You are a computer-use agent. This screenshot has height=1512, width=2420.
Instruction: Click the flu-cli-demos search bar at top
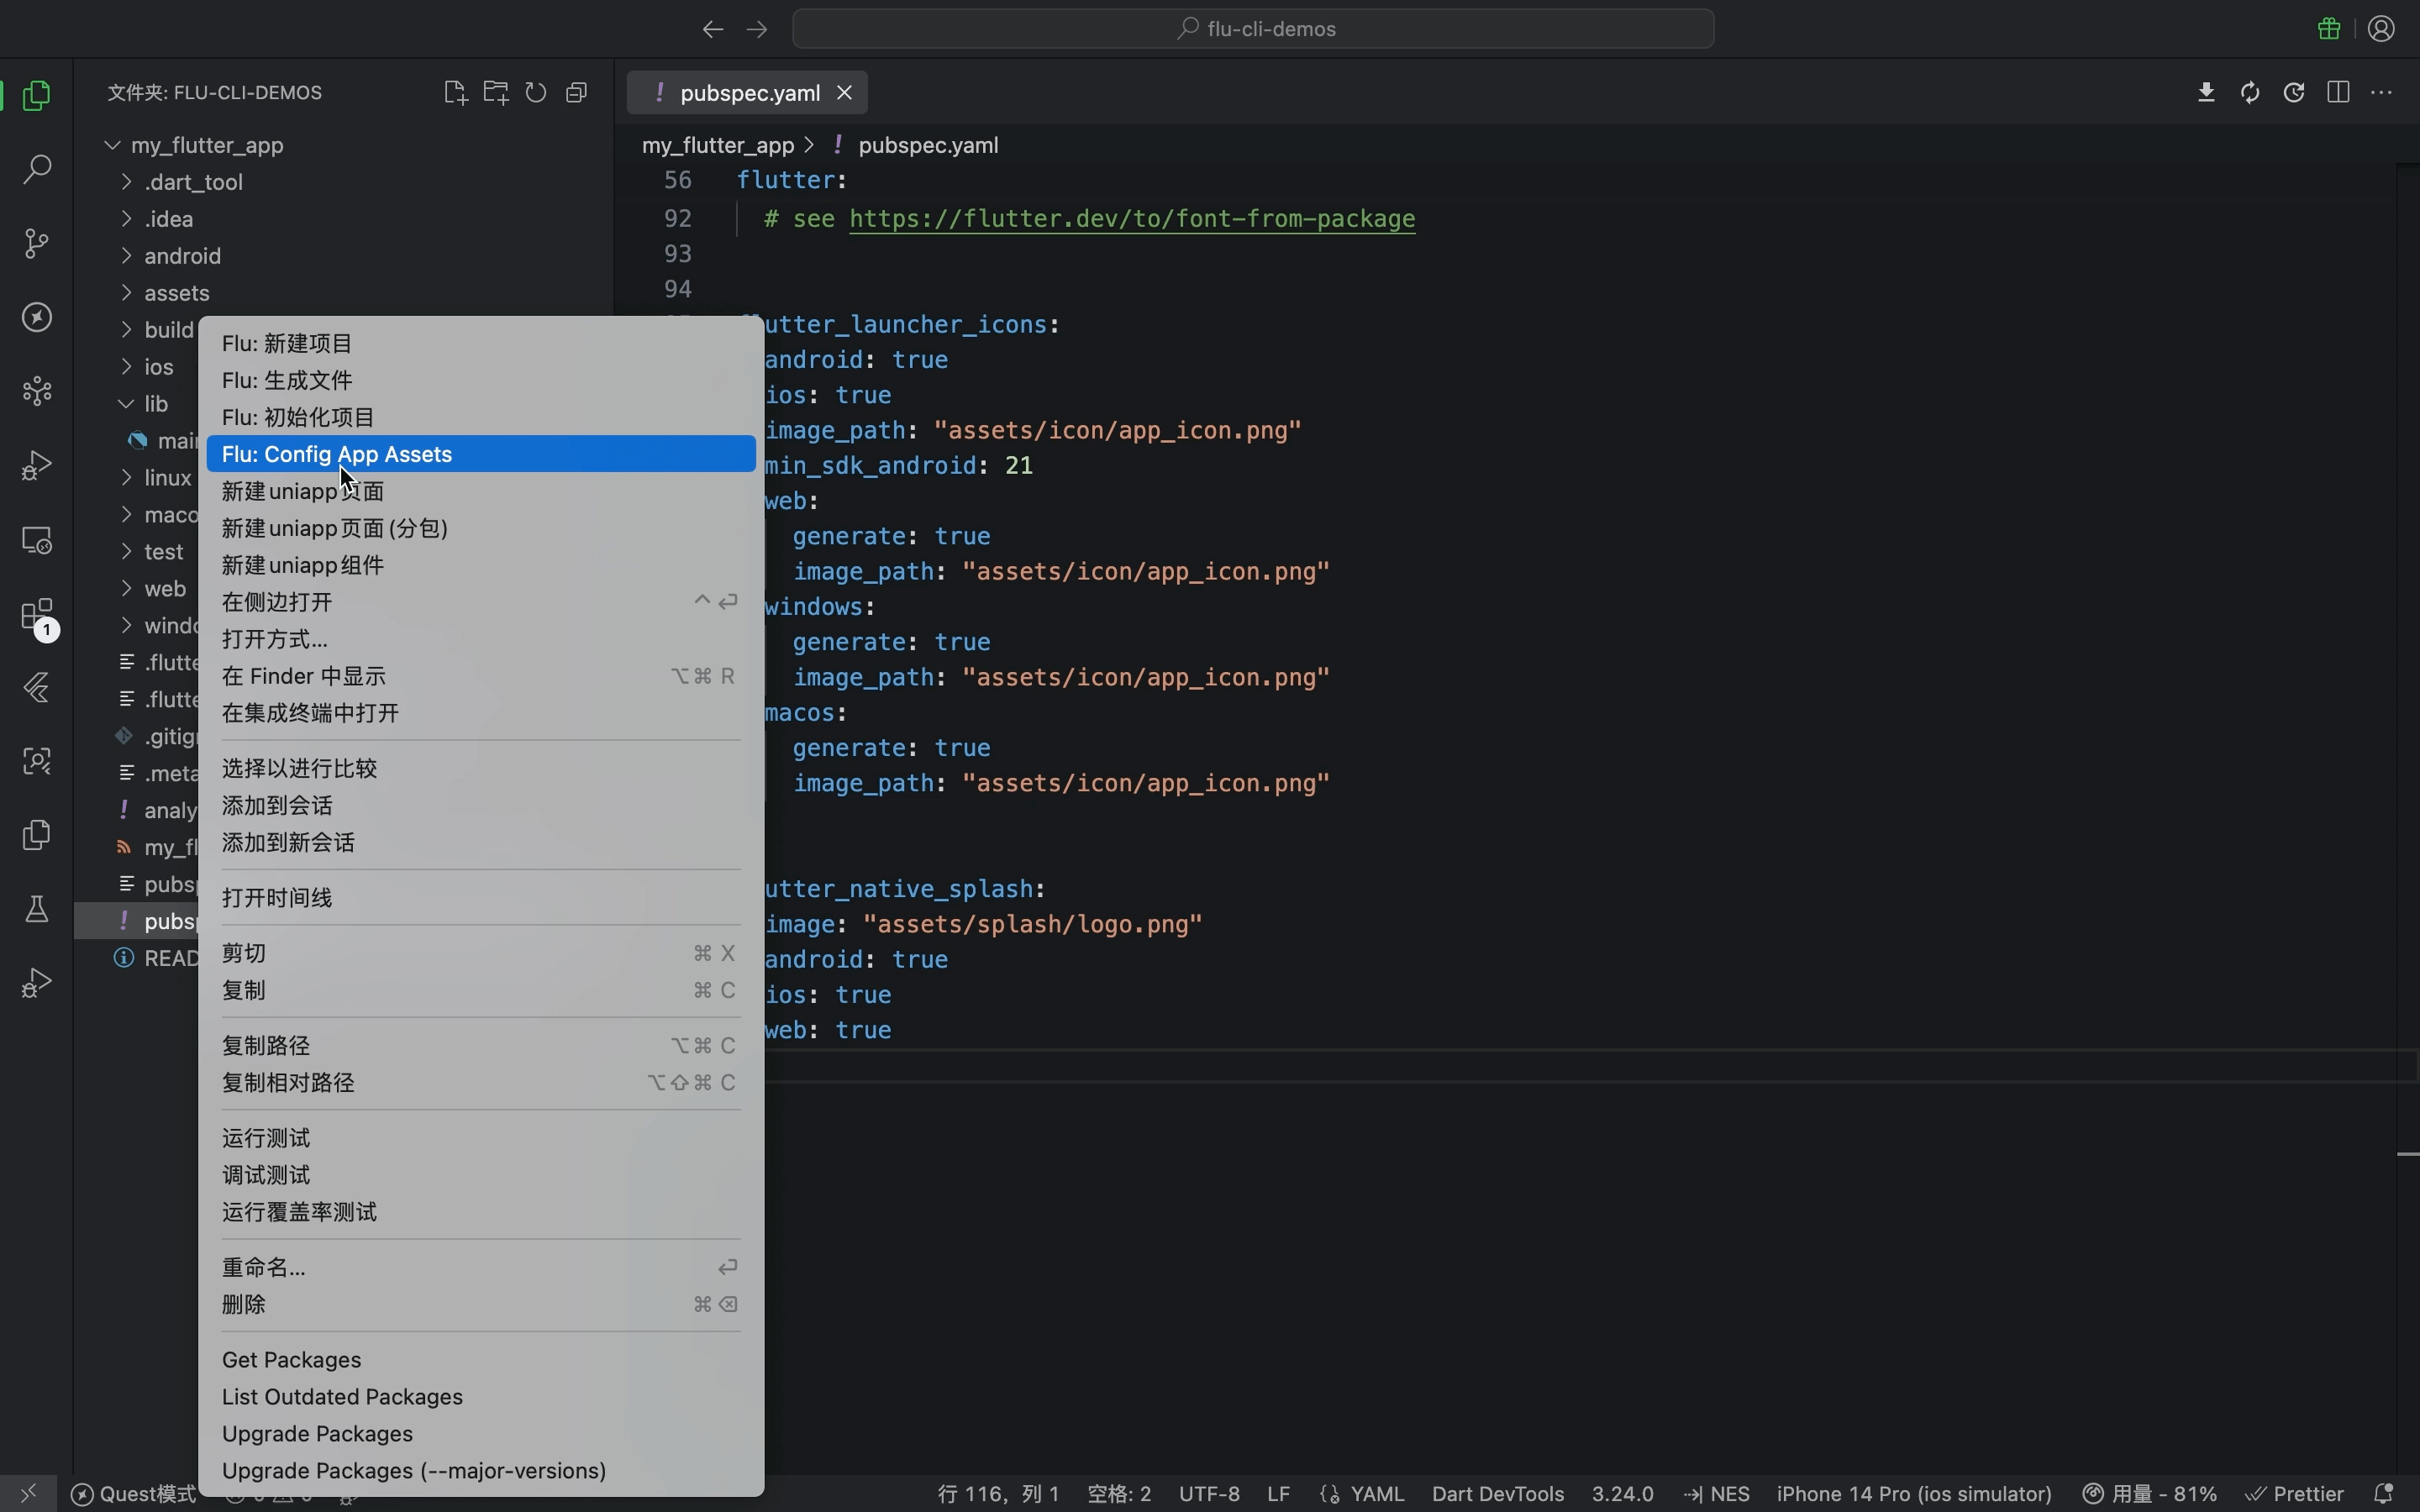pyautogui.click(x=1254, y=28)
